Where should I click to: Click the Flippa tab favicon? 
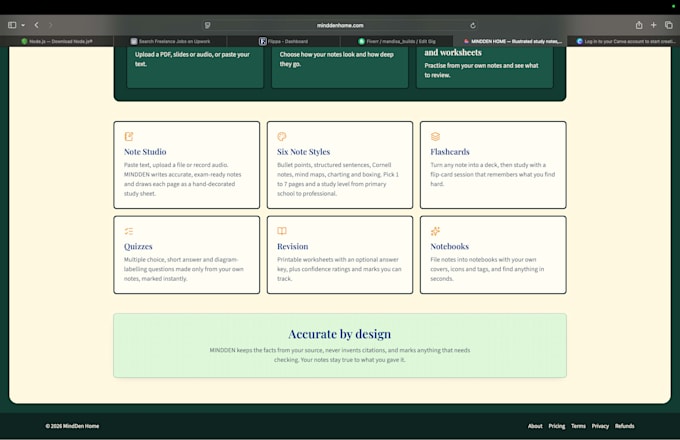coord(262,41)
